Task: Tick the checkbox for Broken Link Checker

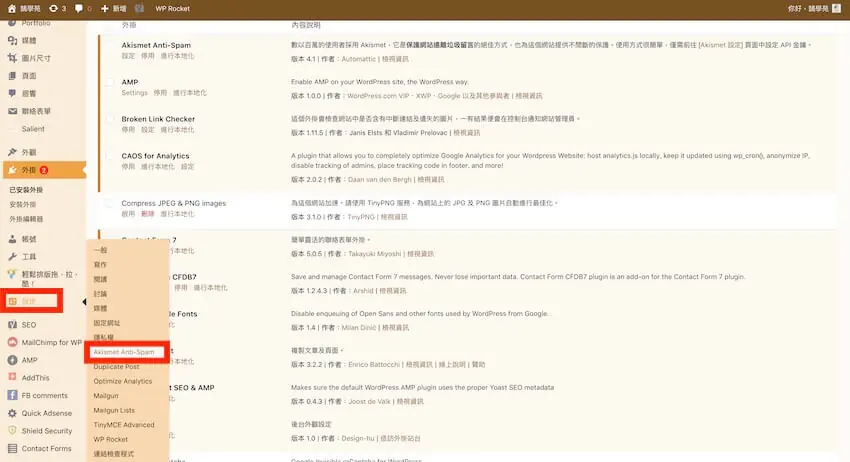Action: pos(110,119)
